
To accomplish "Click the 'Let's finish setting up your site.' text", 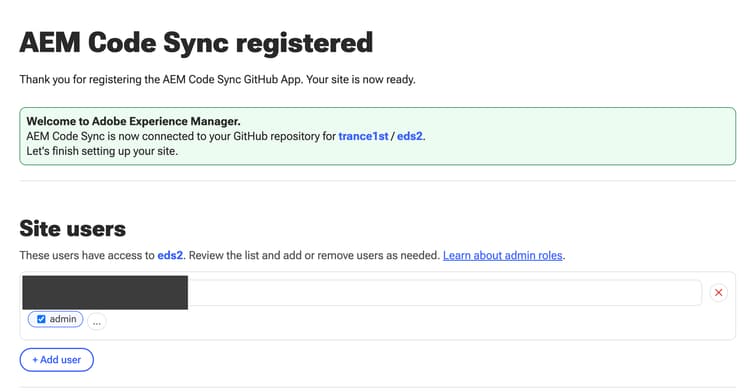I will pyautogui.click(x=102, y=151).
